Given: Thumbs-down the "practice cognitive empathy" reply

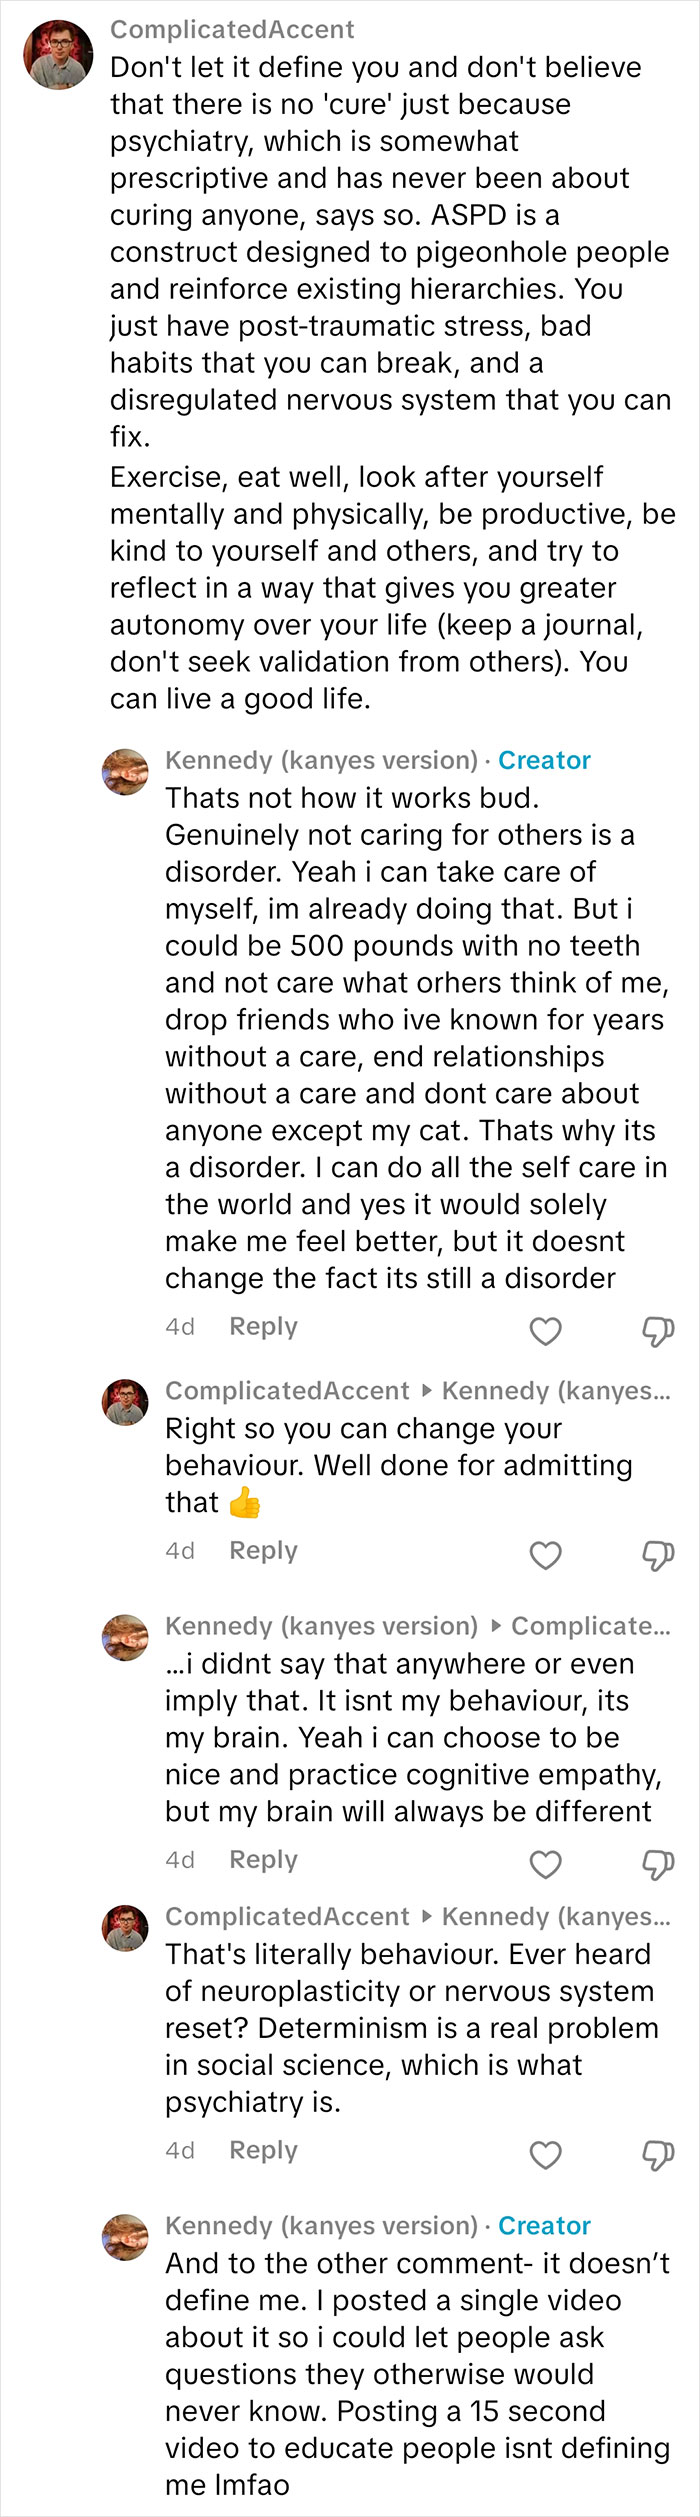Looking at the screenshot, I should [x=657, y=1864].
